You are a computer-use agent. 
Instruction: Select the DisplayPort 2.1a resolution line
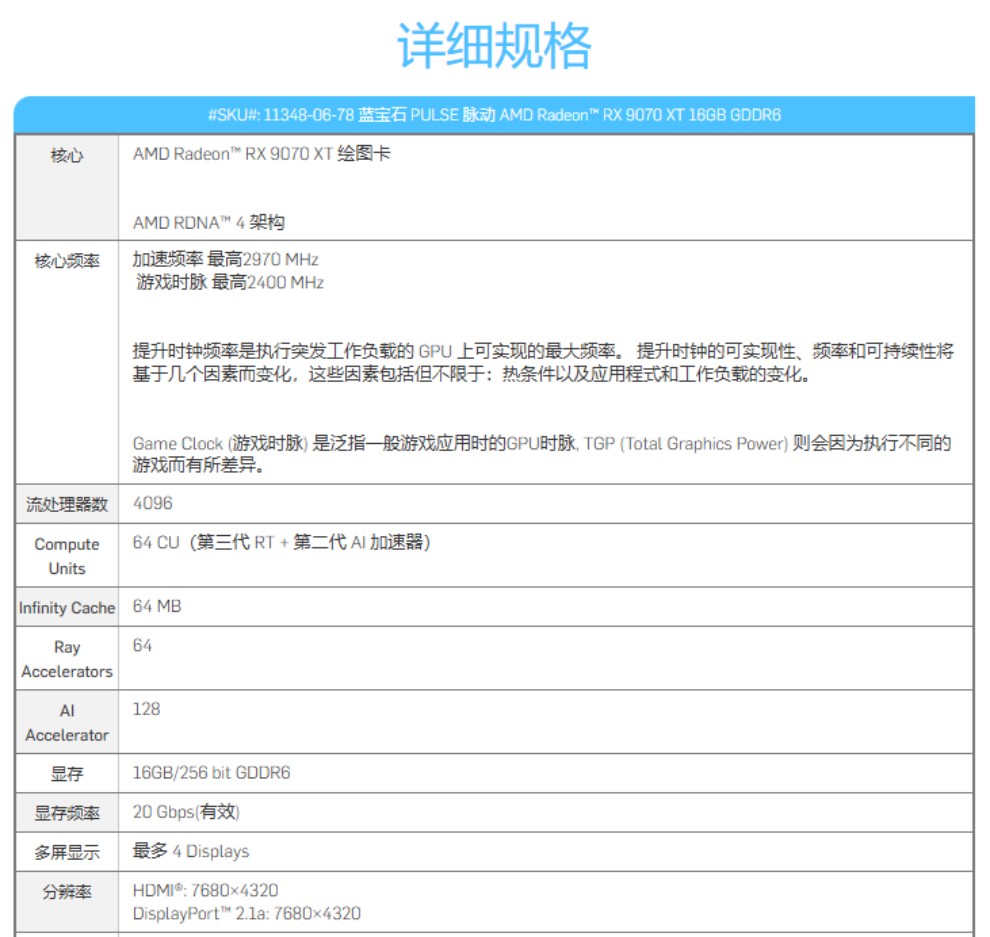tap(246, 913)
